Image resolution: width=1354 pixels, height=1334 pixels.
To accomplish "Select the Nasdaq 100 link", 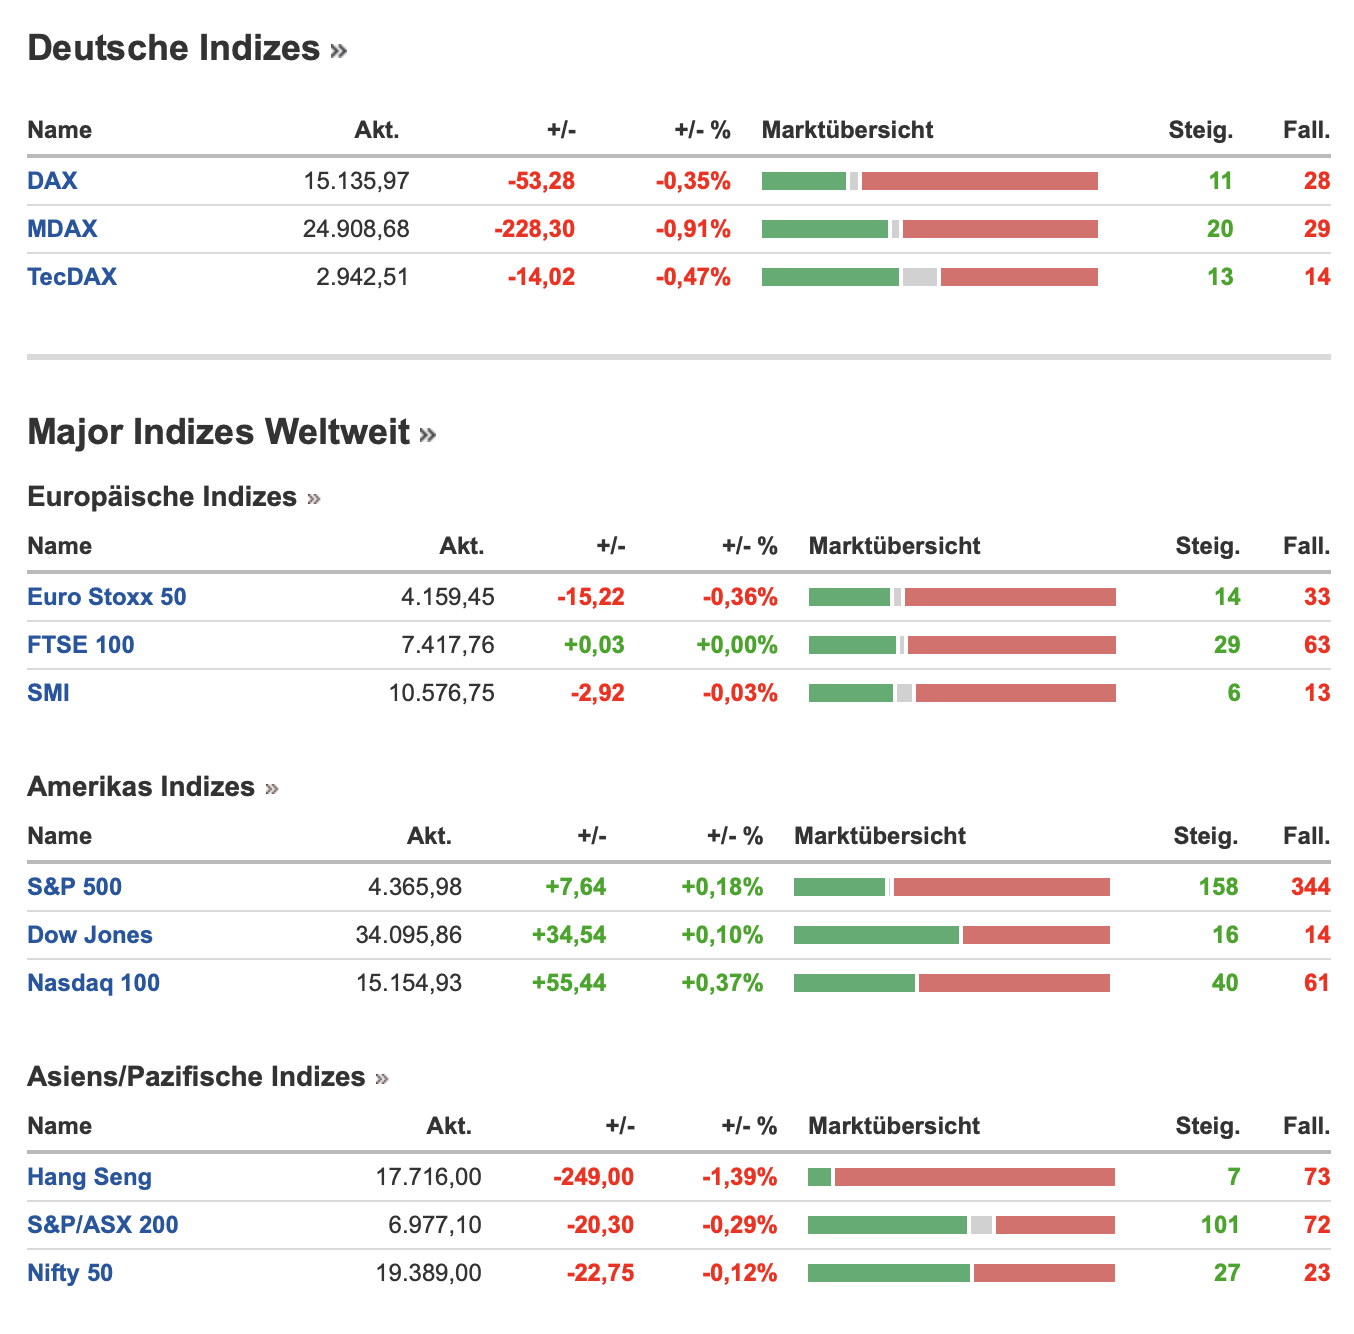I will pos(94,983).
